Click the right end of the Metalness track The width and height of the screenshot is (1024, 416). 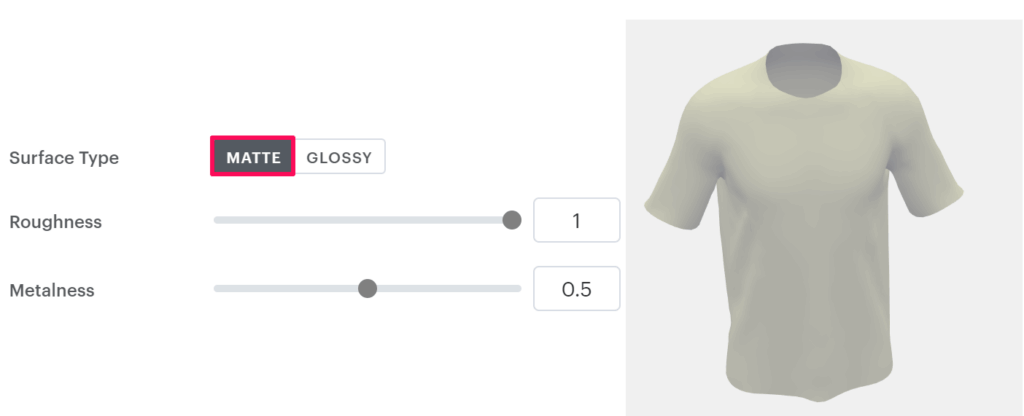click(x=518, y=289)
